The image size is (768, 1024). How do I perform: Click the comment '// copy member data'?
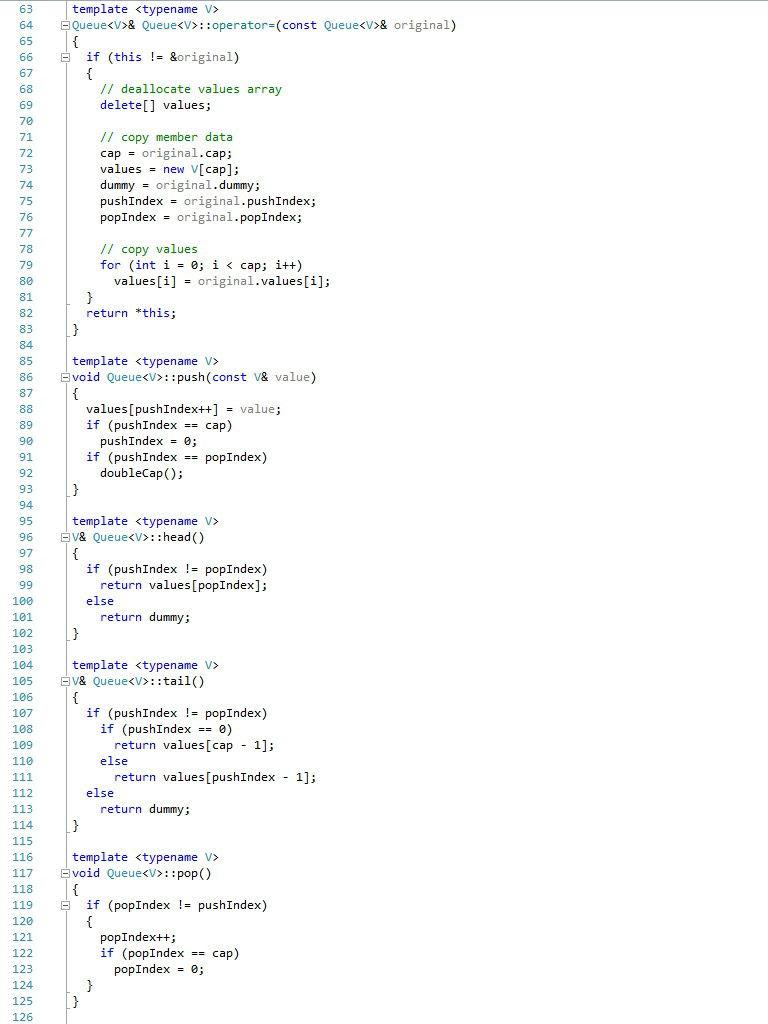tap(166, 137)
